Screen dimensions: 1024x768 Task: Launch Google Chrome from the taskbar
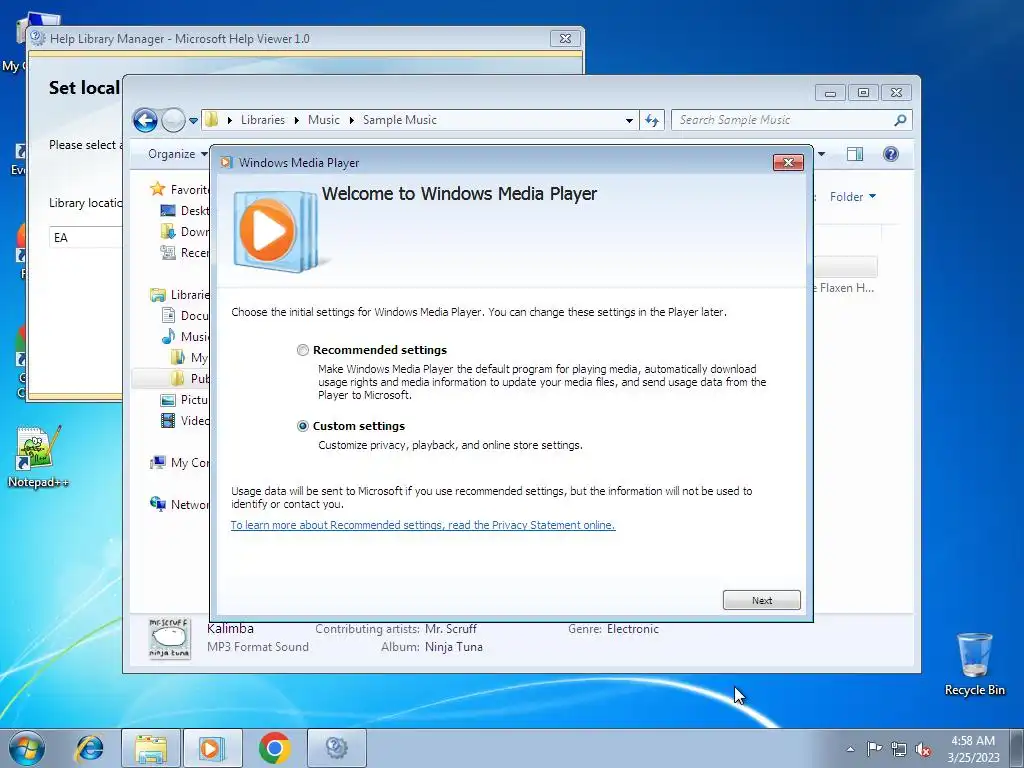[x=274, y=748]
